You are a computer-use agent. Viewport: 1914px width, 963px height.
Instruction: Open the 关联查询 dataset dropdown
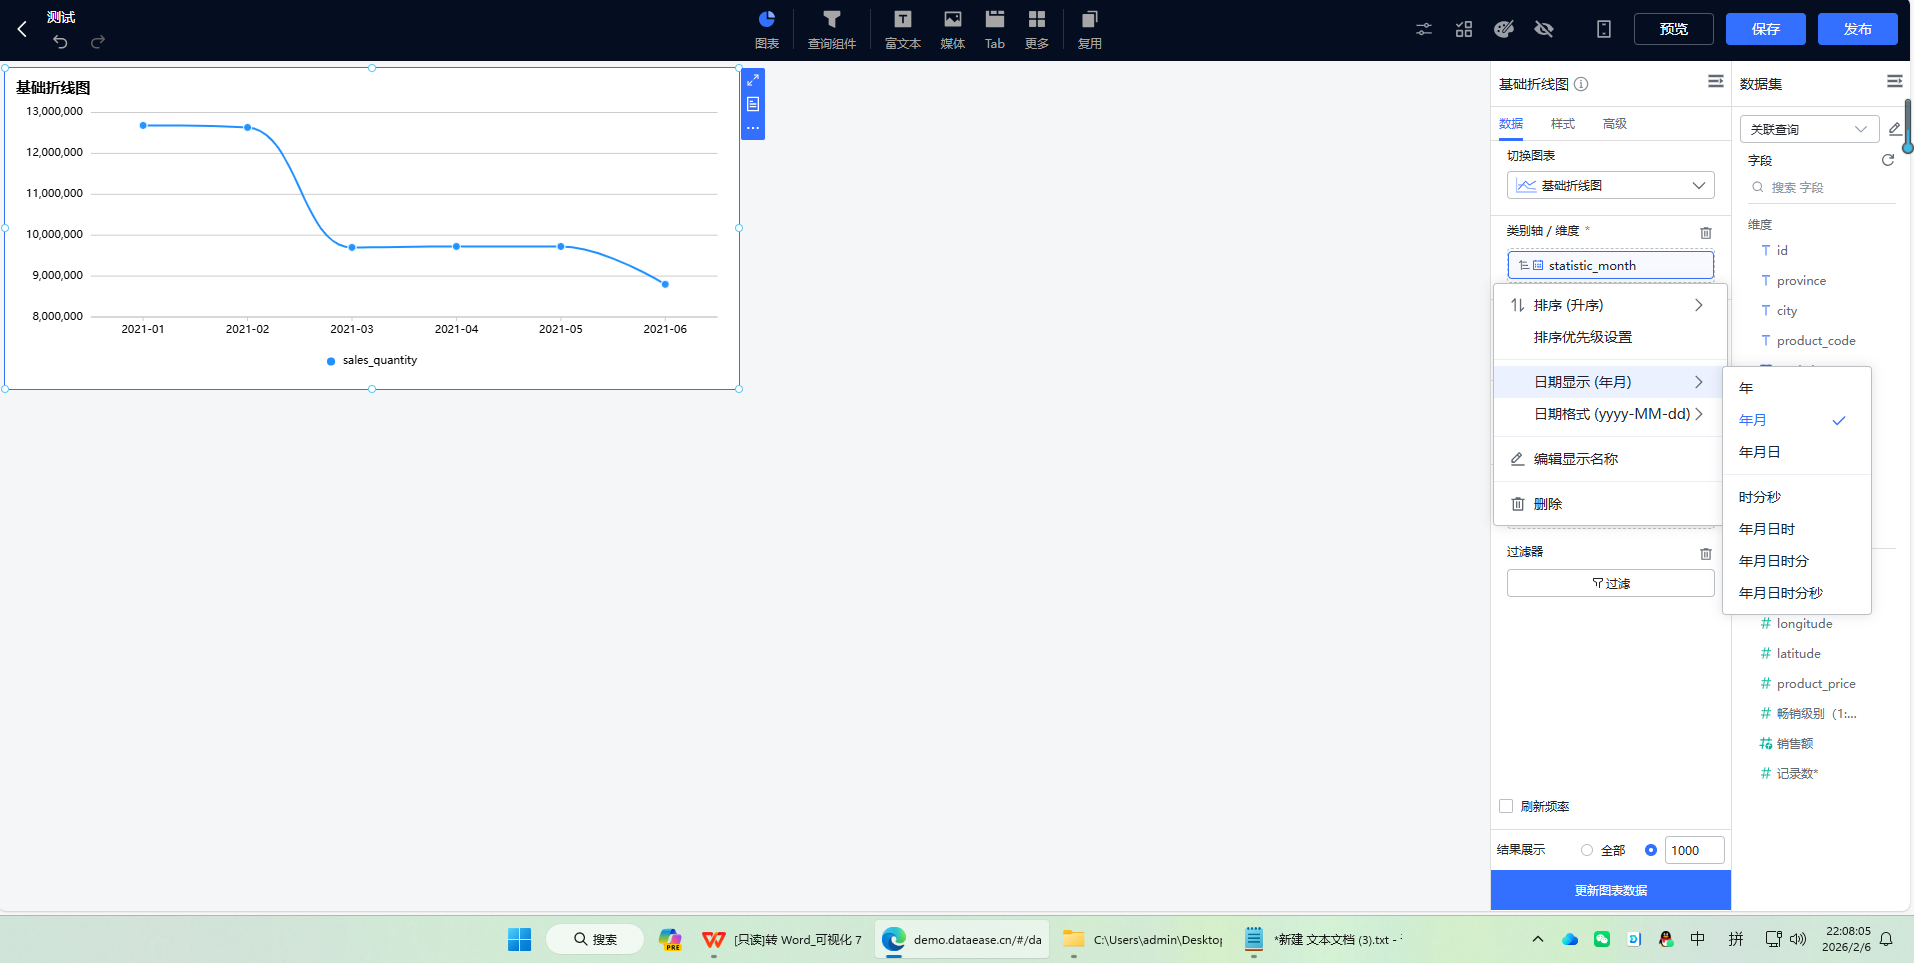click(1810, 129)
